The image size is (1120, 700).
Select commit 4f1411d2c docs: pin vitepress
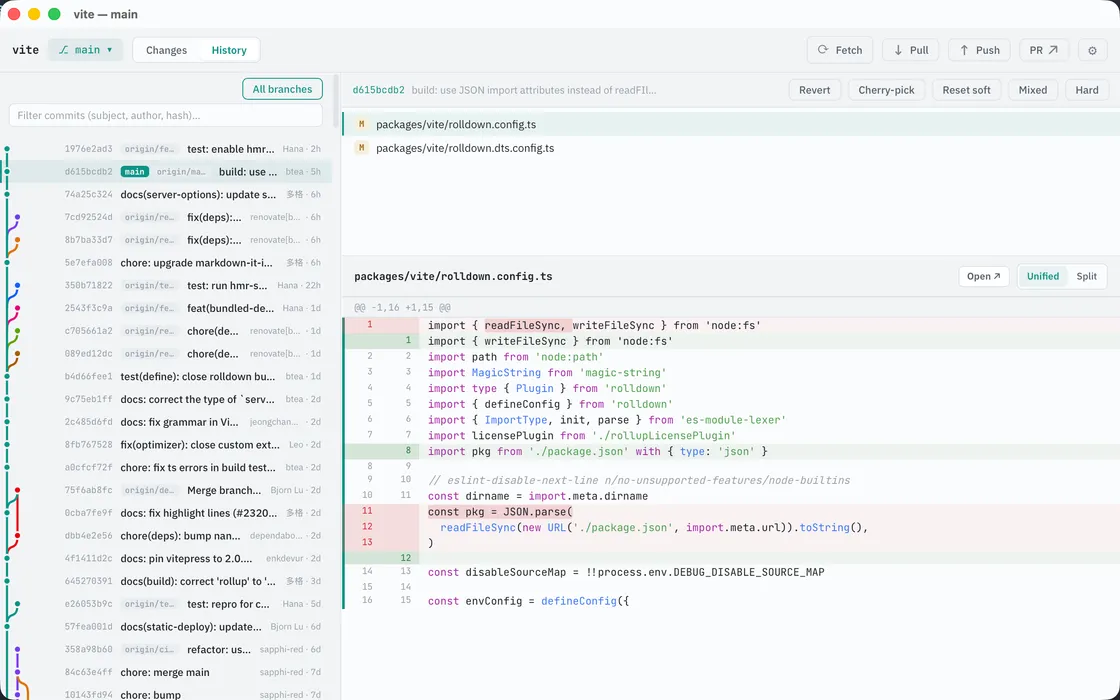point(166,559)
